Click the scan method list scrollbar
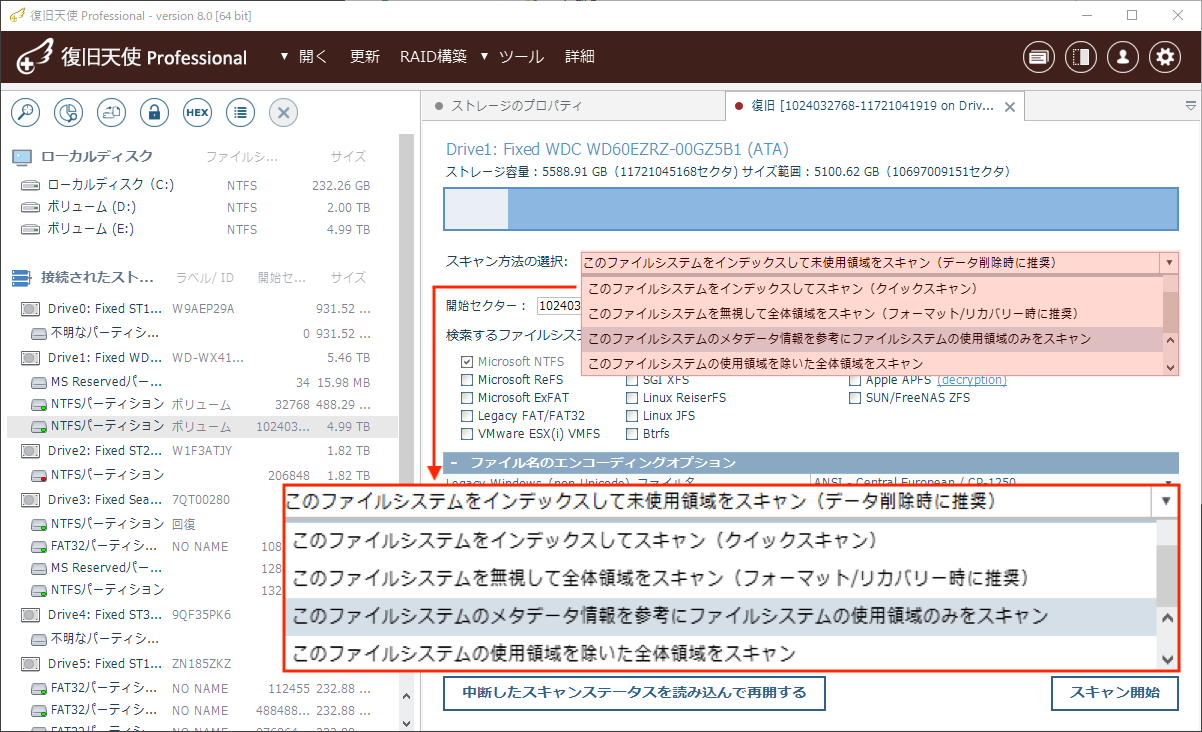Viewport: 1202px width, 732px height. click(x=1171, y=326)
